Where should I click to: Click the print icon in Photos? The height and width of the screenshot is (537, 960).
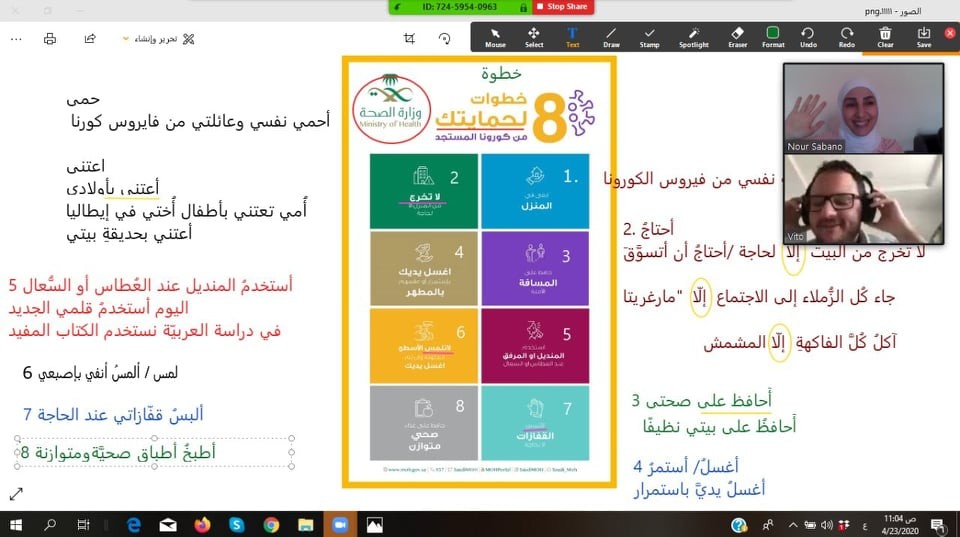pos(50,39)
